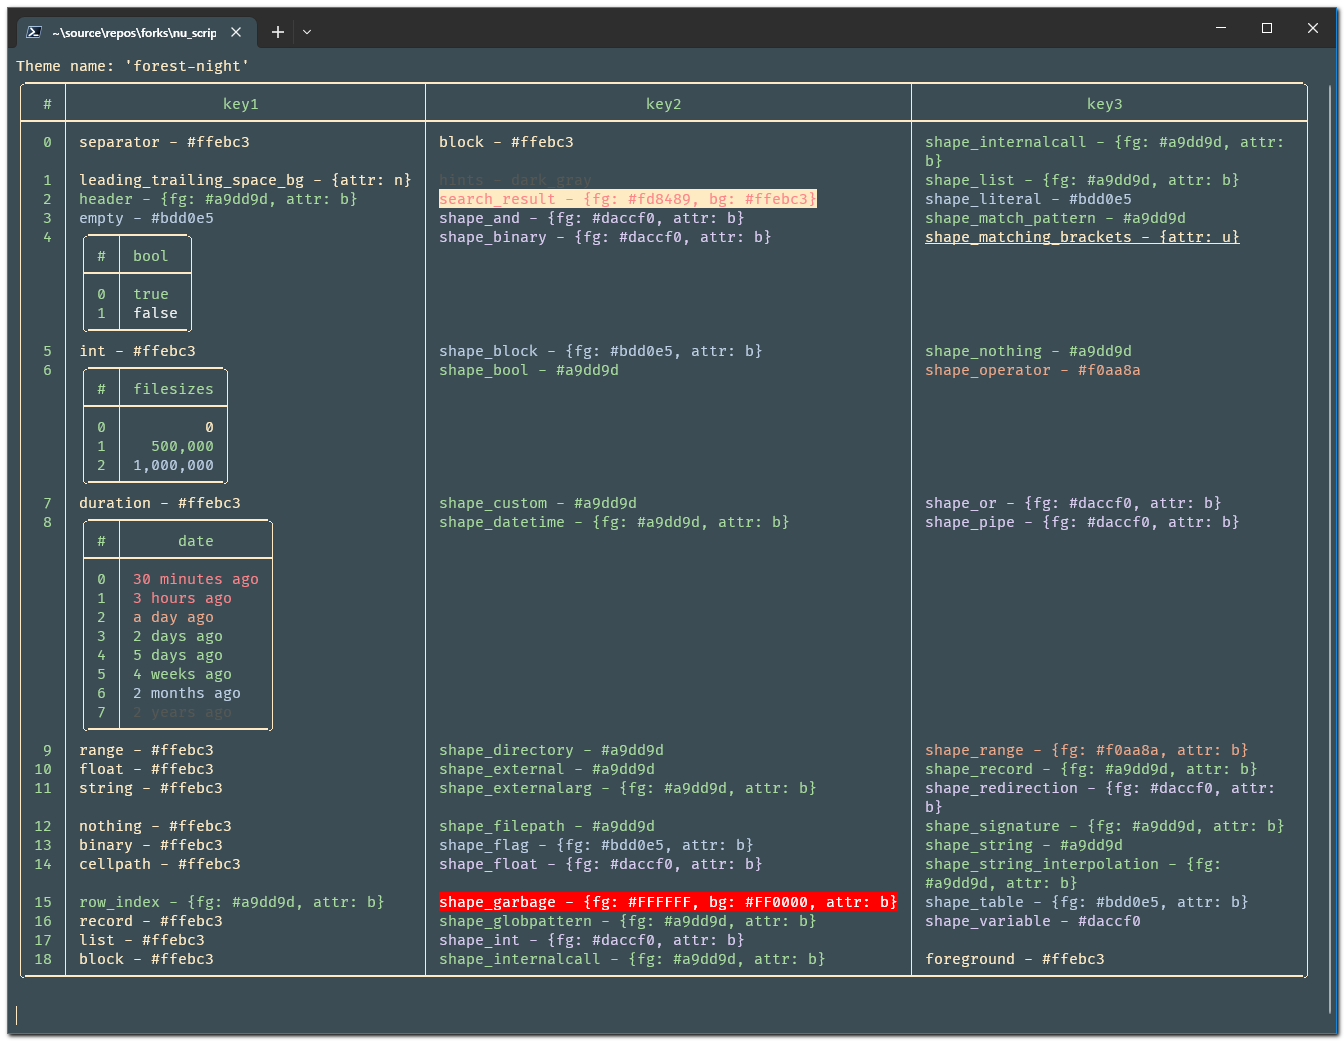Click underlined 'shape_matching_brackets' entry
Image resolution: width=1344 pixels, height=1041 pixels.
(1082, 237)
